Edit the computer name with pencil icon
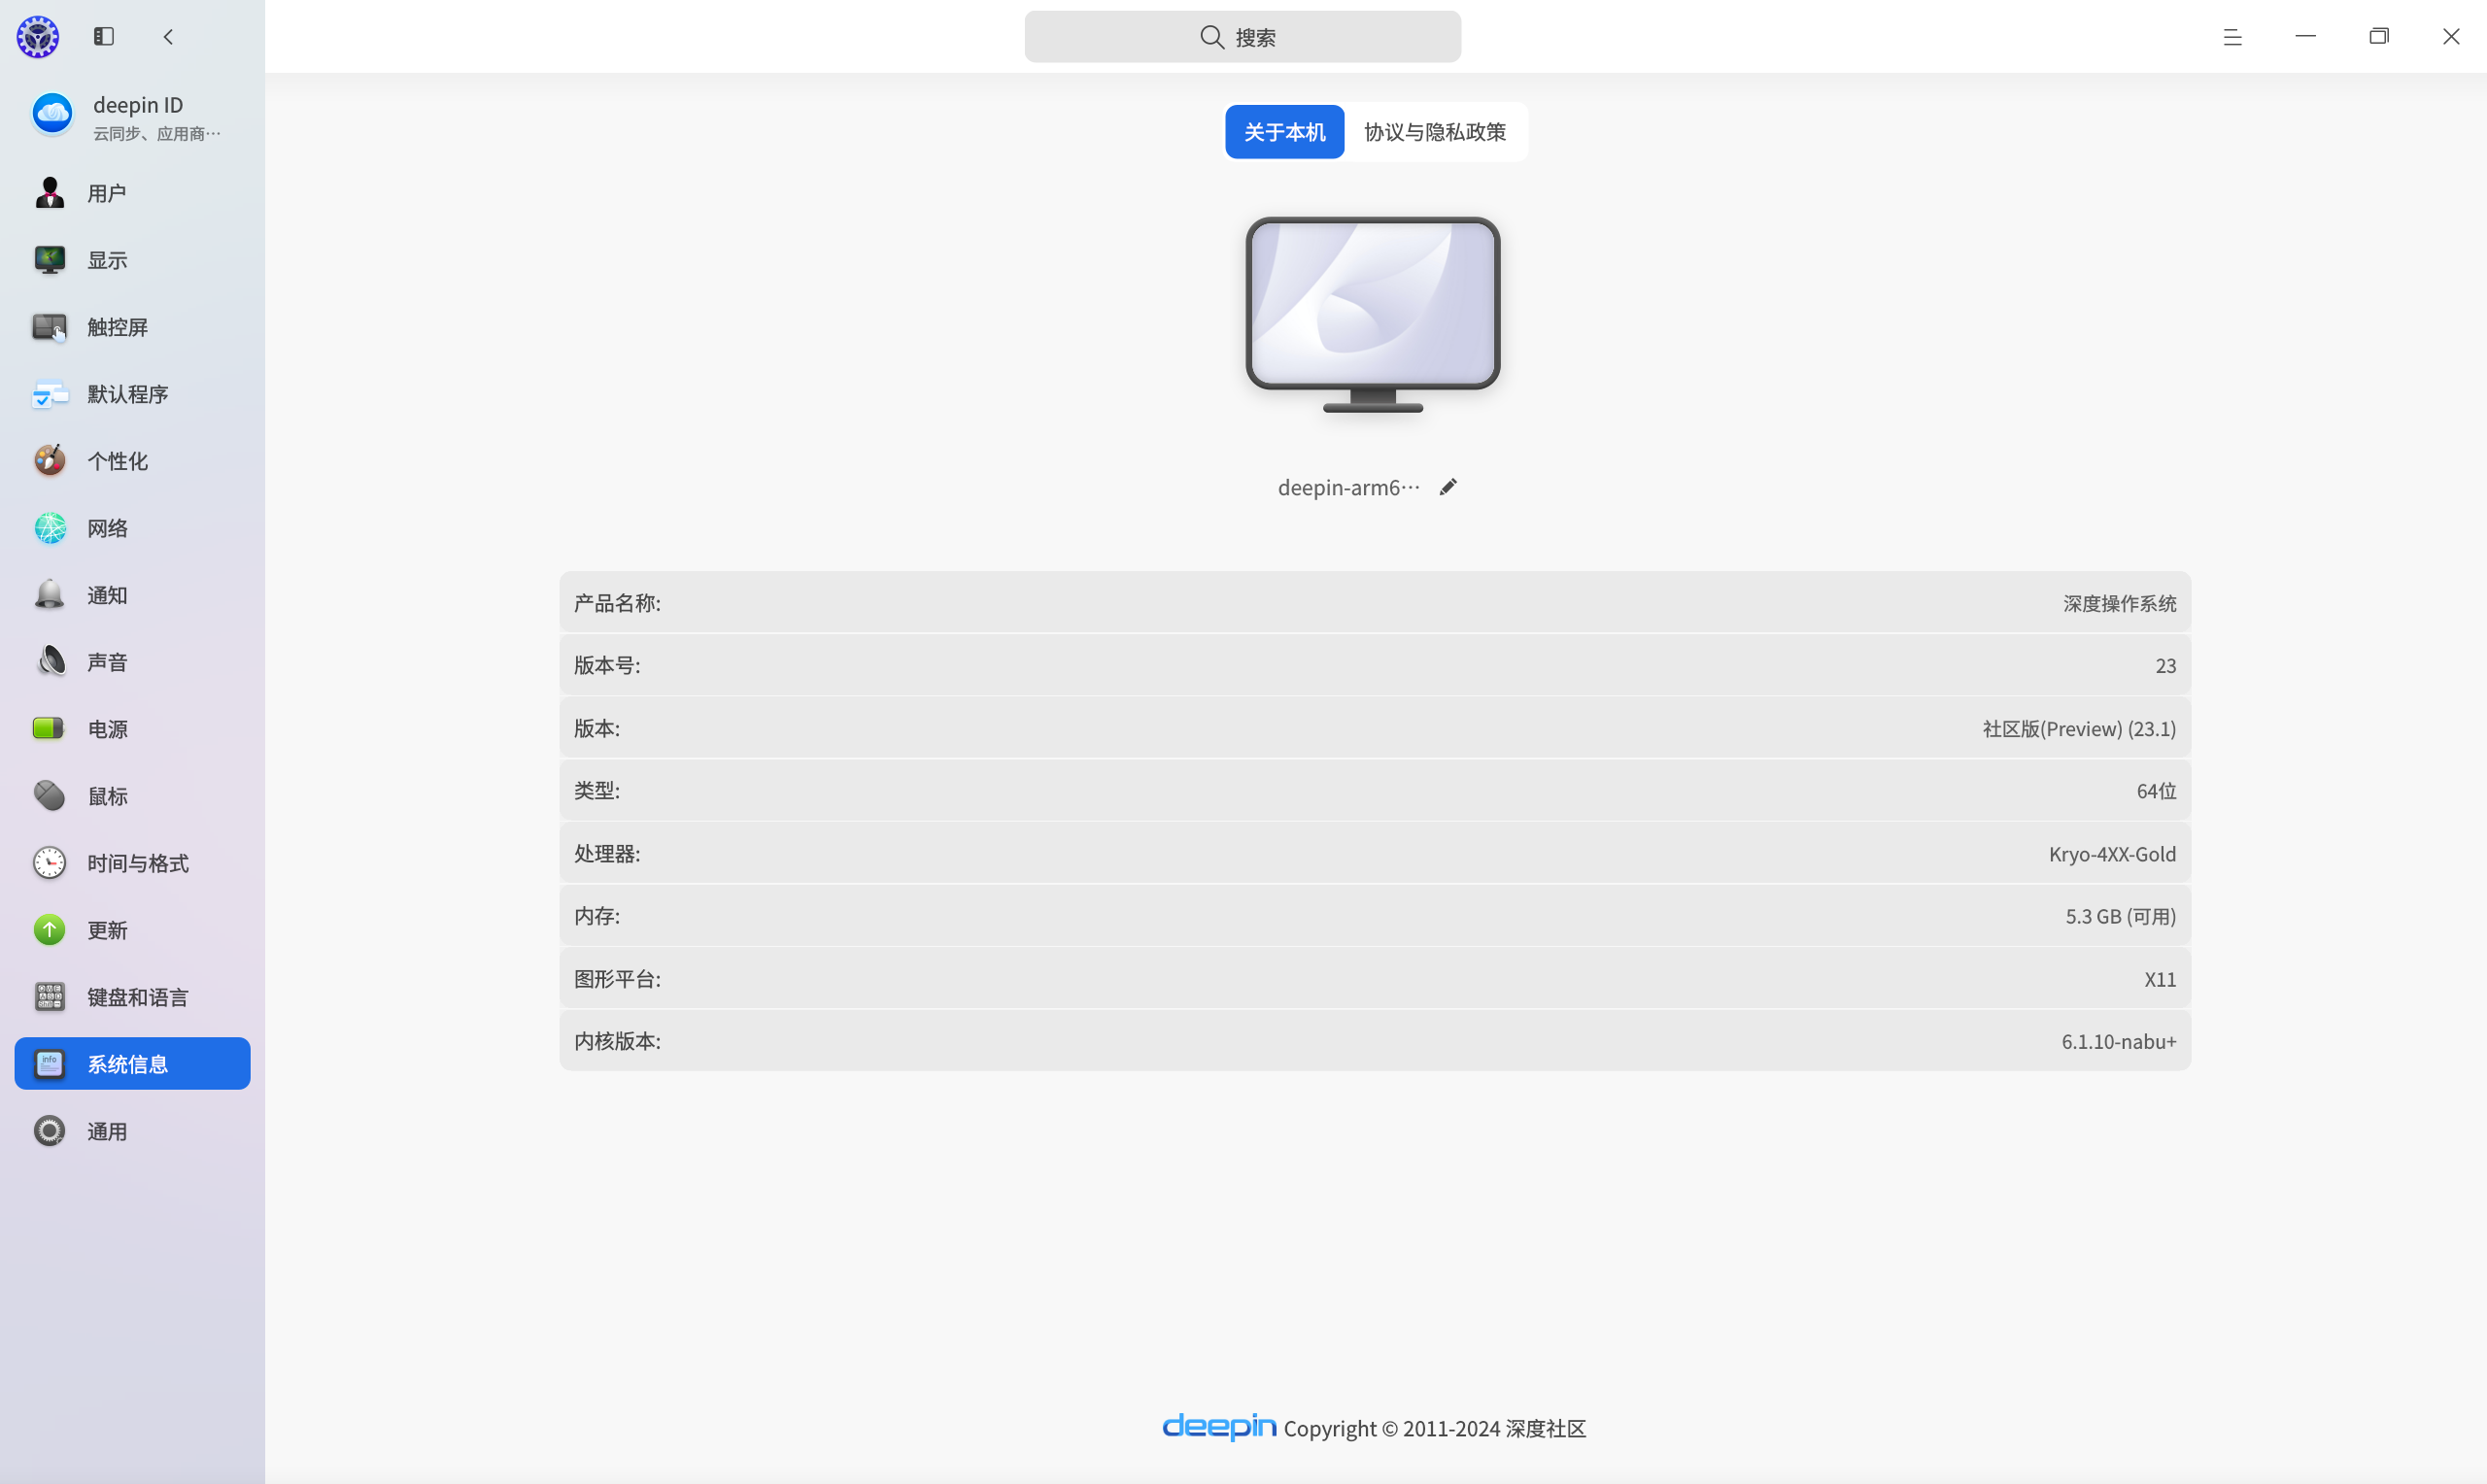 click(x=1448, y=487)
